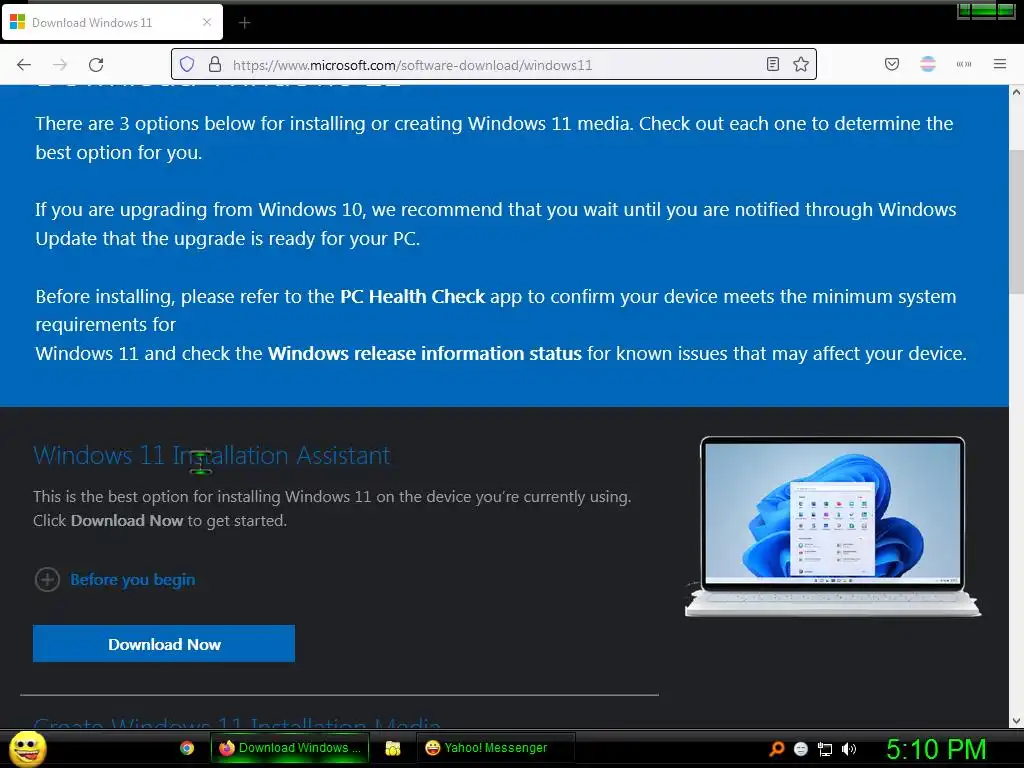This screenshot has width=1024, height=768.
Task: Open the smiley start button
Action: [27, 748]
